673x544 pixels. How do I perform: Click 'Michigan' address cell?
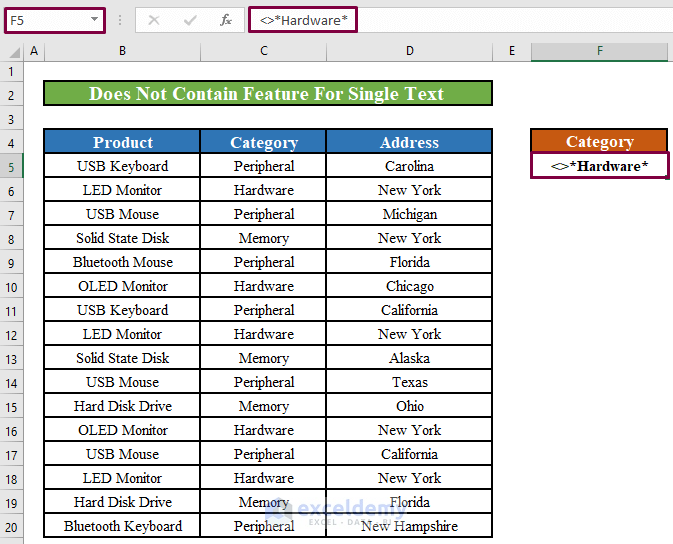pos(409,214)
